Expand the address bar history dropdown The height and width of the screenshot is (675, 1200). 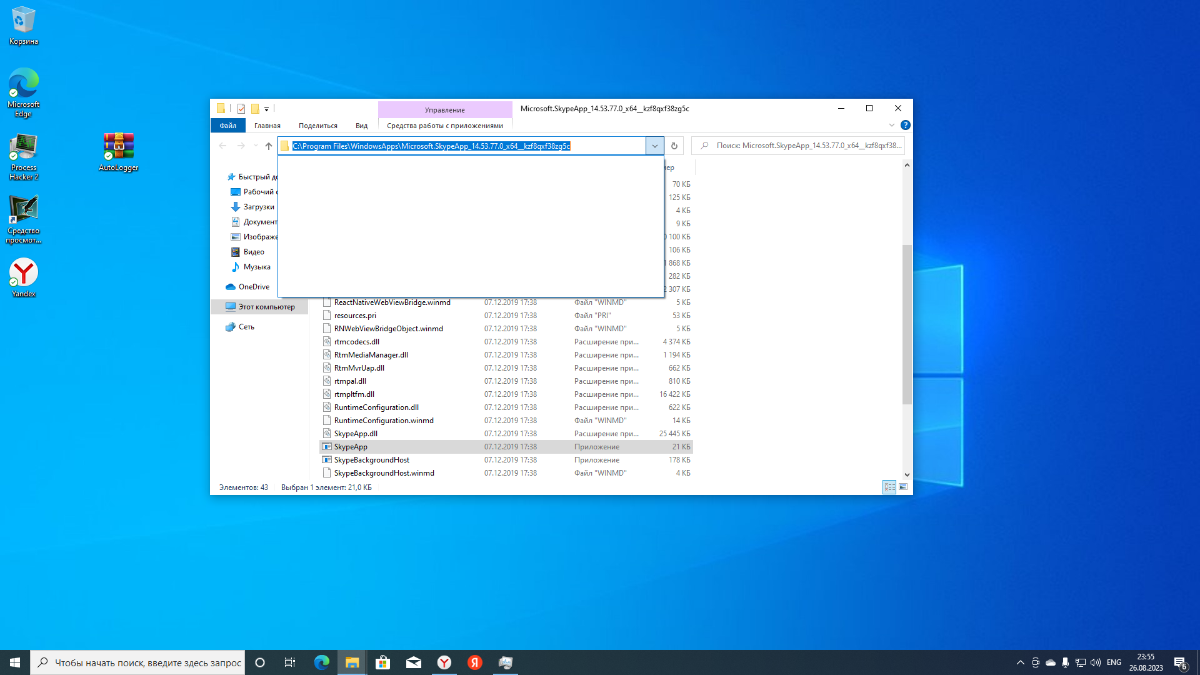pos(655,145)
